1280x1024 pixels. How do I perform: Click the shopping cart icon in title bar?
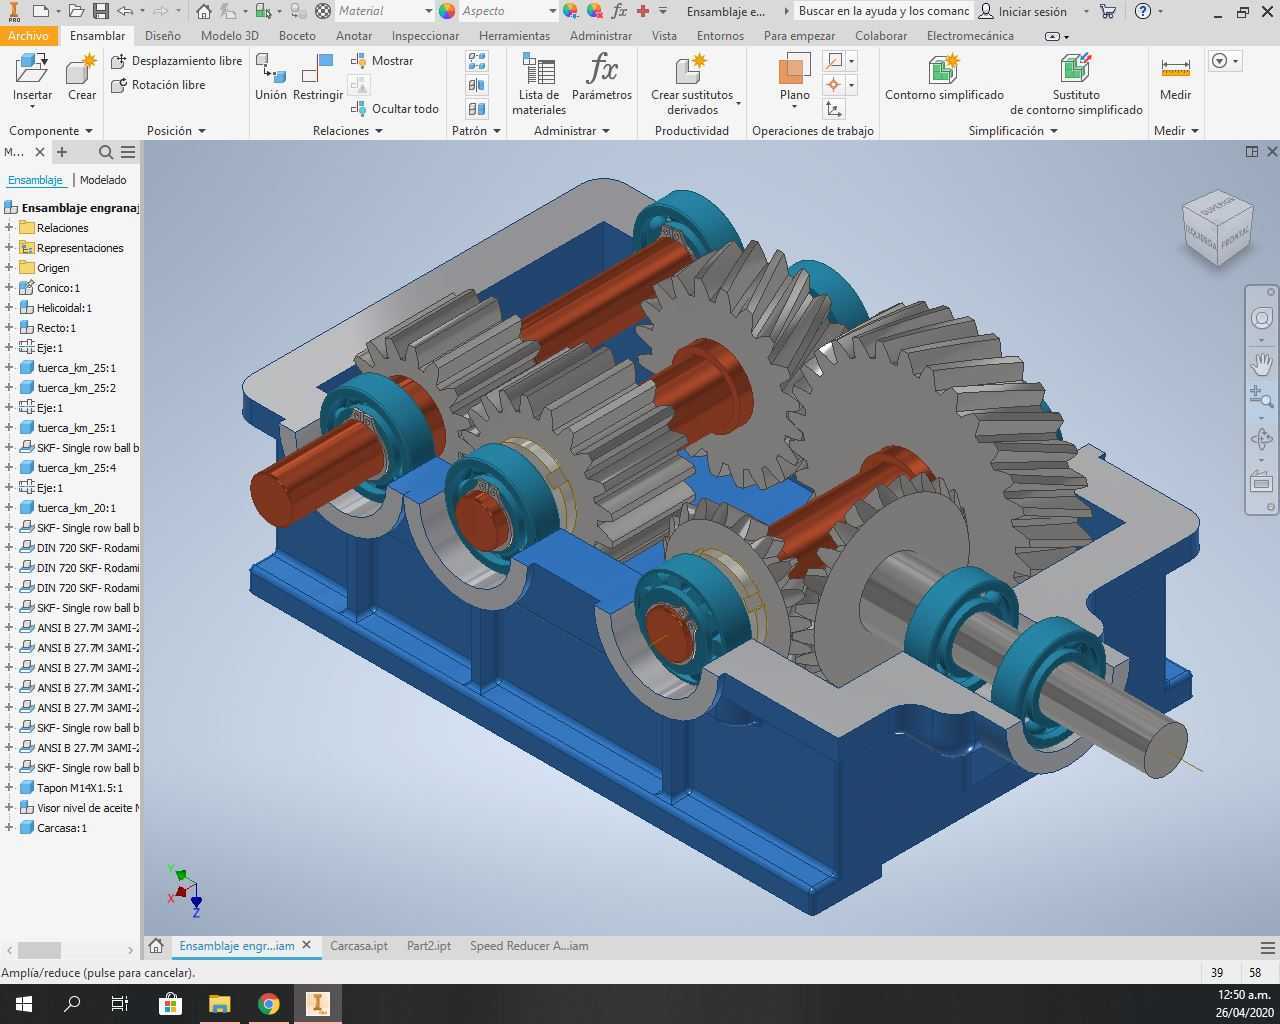pos(1108,11)
